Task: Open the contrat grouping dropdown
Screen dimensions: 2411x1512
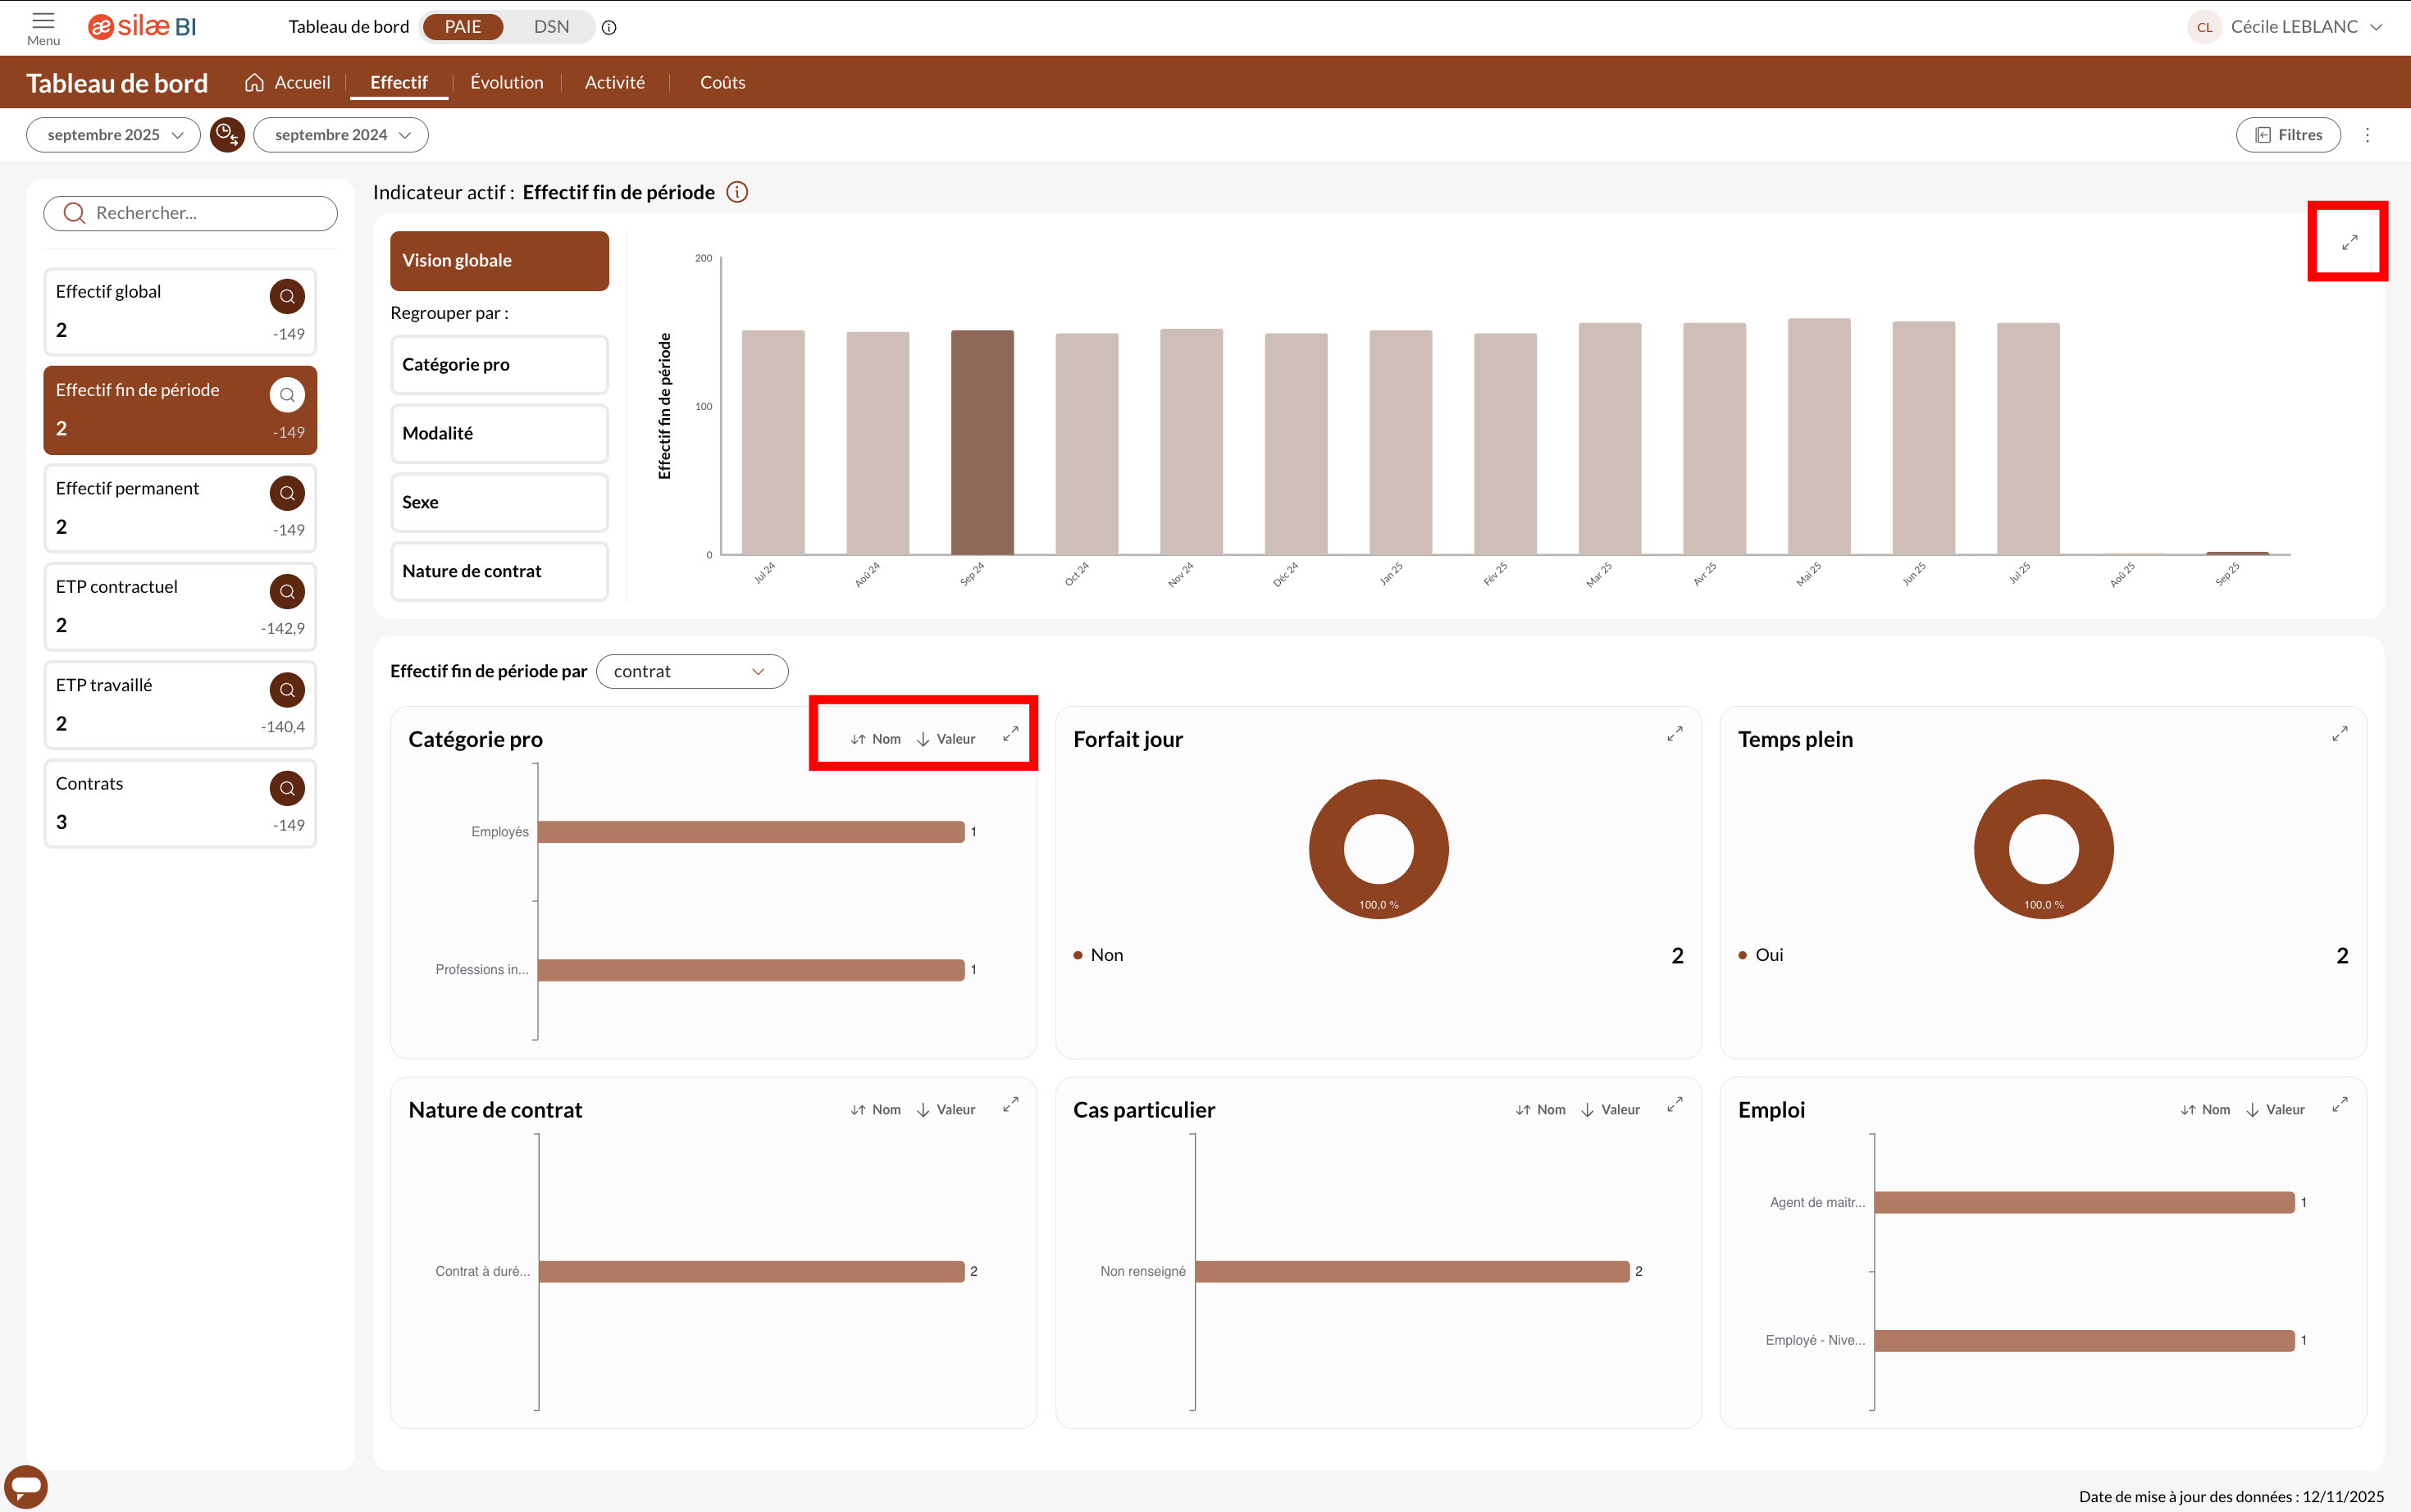Action: [x=691, y=671]
